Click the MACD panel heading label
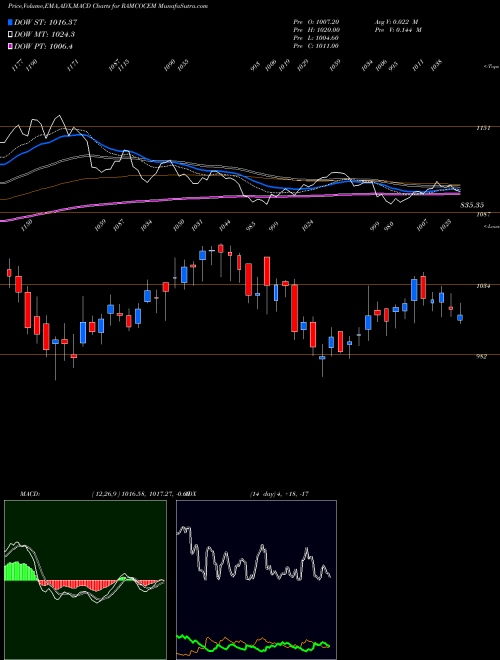The height and width of the screenshot is (660, 500). (29, 494)
